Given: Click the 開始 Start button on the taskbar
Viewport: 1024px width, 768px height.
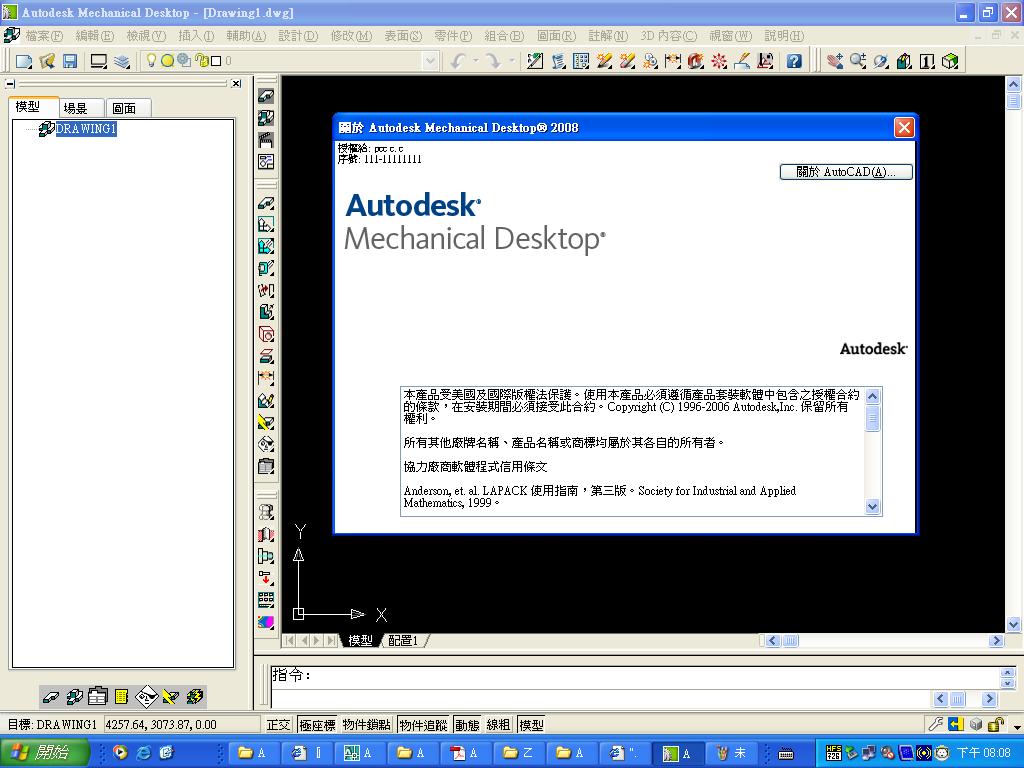Looking at the screenshot, I should [x=40, y=751].
